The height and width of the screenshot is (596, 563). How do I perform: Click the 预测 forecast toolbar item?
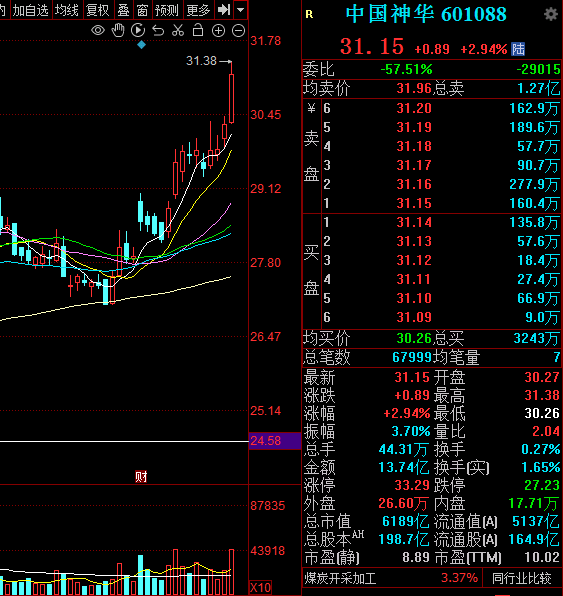(167, 10)
